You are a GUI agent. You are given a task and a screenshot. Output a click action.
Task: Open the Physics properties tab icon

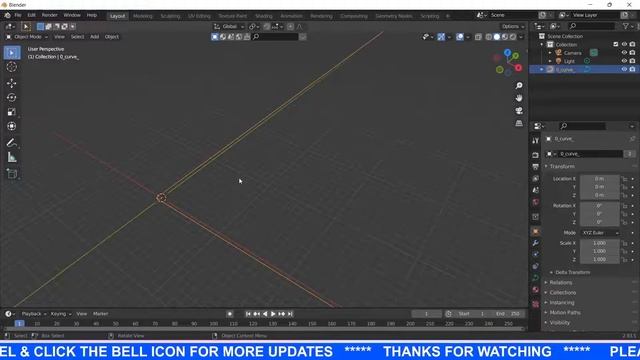click(x=536, y=266)
